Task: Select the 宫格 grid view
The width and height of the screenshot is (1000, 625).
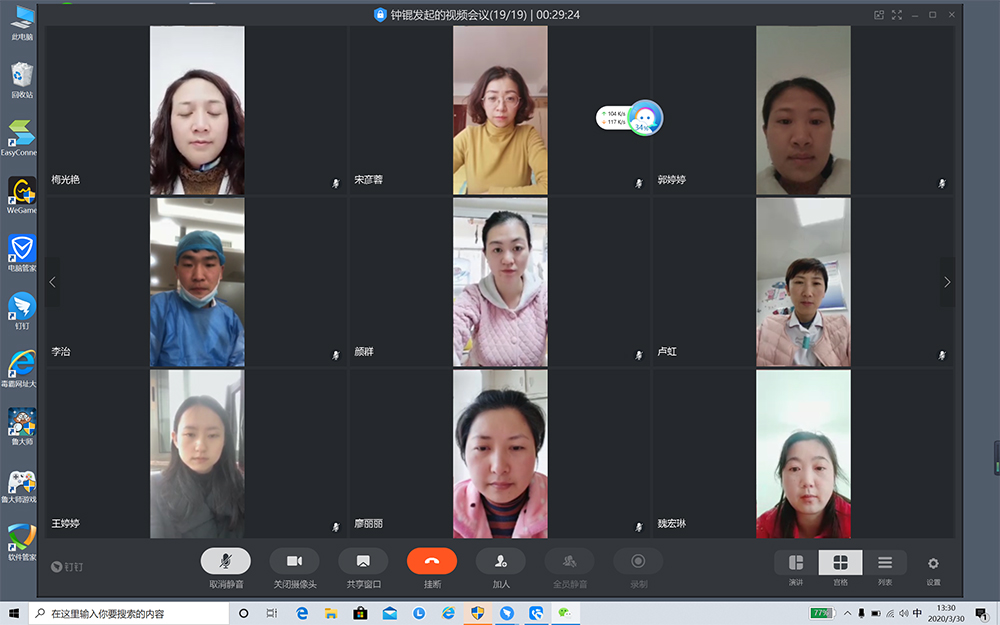Action: [x=840, y=562]
